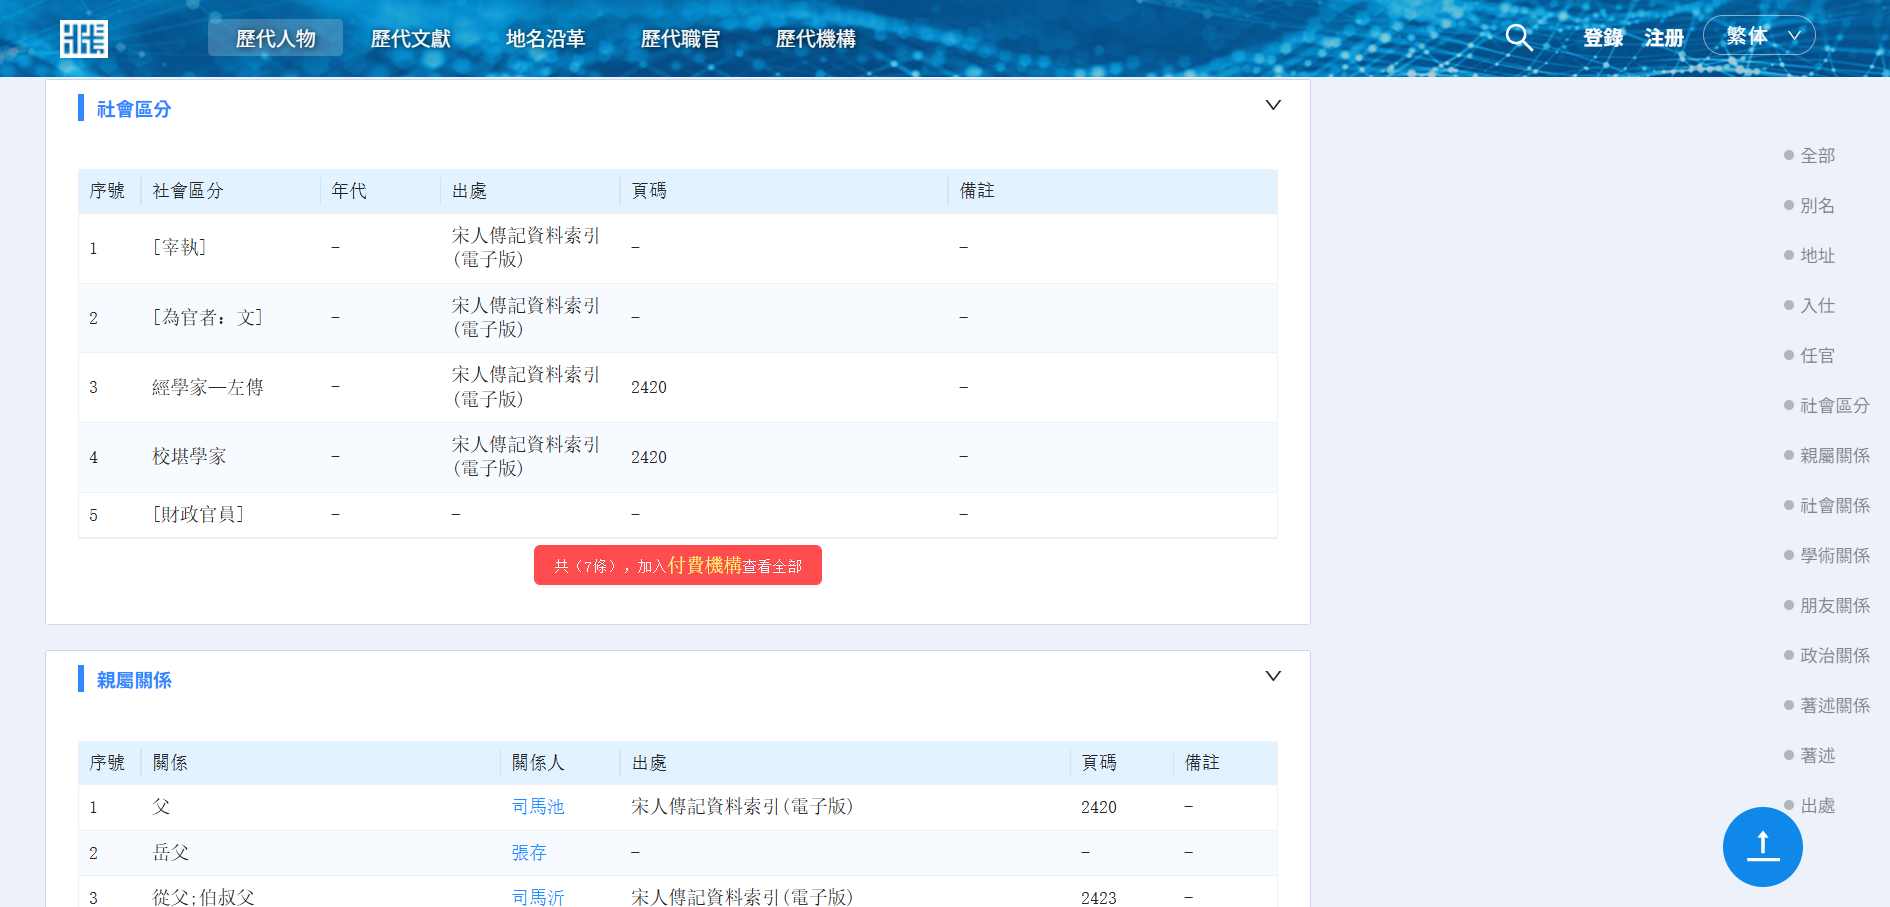The height and width of the screenshot is (907, 1890).
Task: Click the scroll-to-top arrow button
Action: (1762, 846)
